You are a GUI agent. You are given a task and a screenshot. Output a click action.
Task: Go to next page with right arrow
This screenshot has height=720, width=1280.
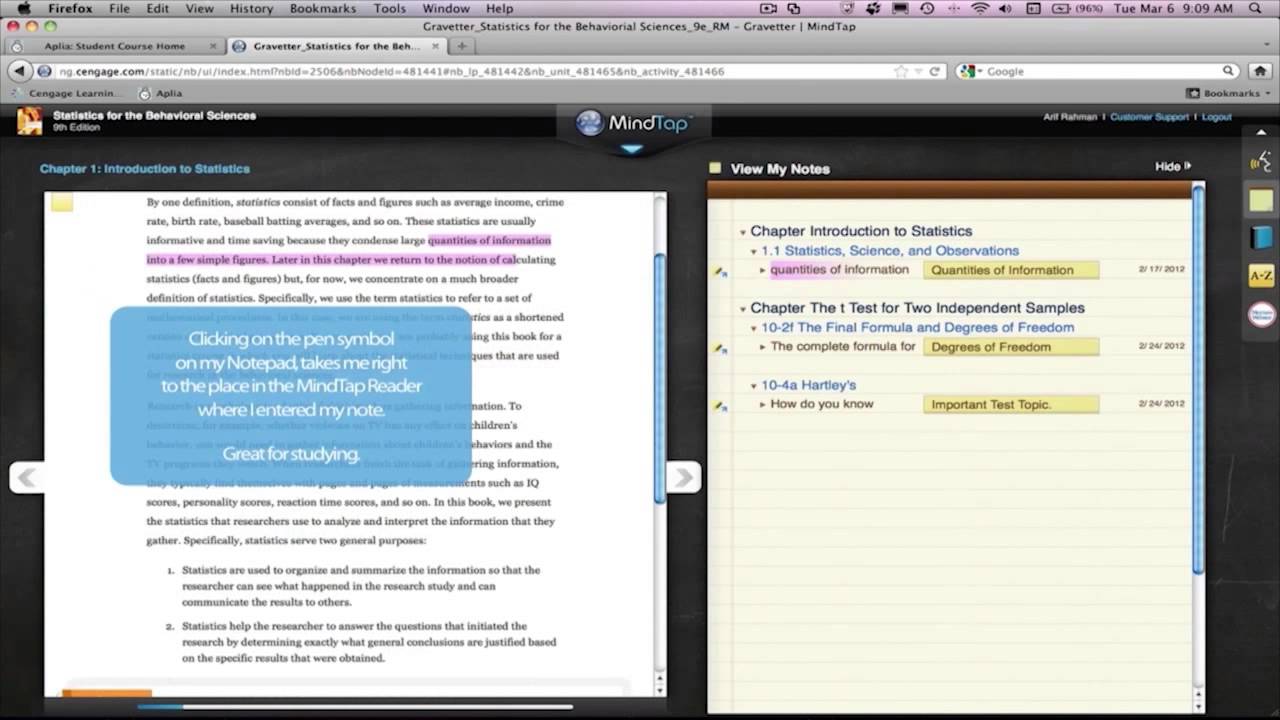point(684,478)
